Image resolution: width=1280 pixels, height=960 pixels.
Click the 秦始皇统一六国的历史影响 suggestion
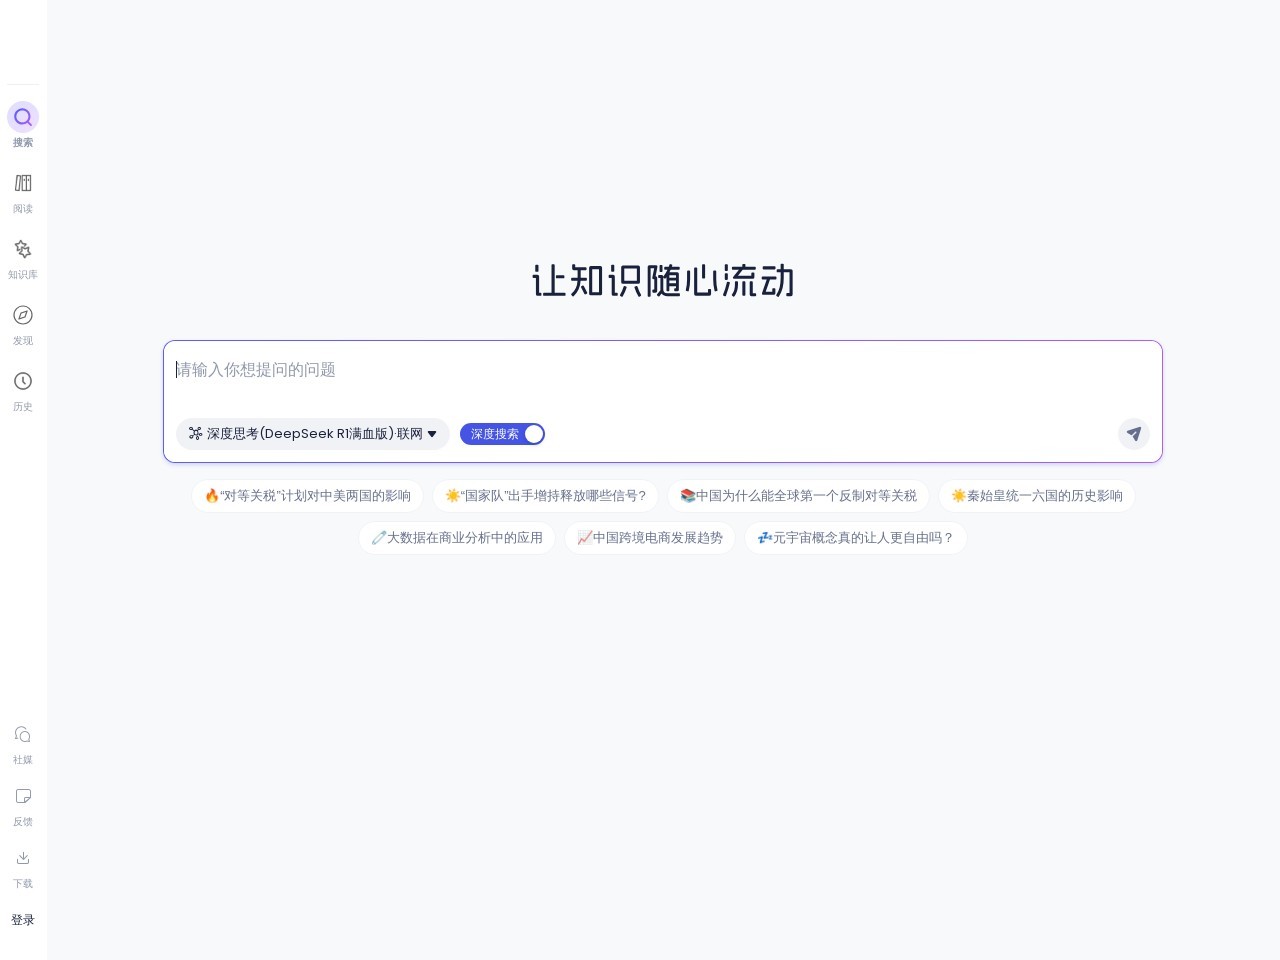pos(1037,496)
